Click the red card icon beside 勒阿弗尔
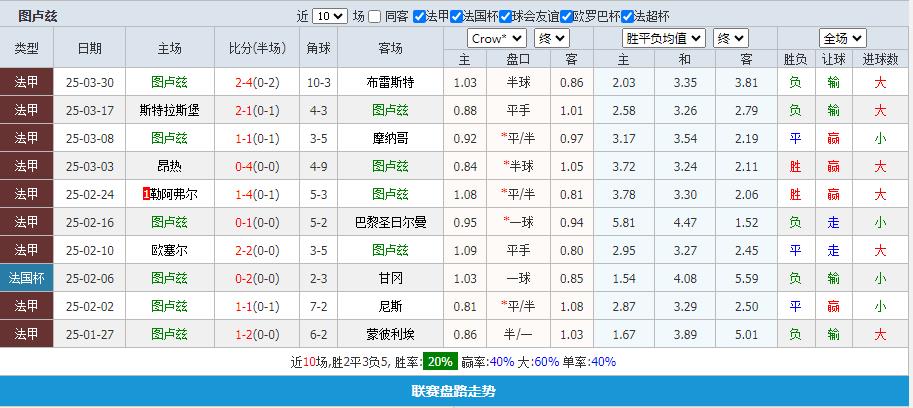Screen dimensions: 913x408 click(x=147, y=194)
